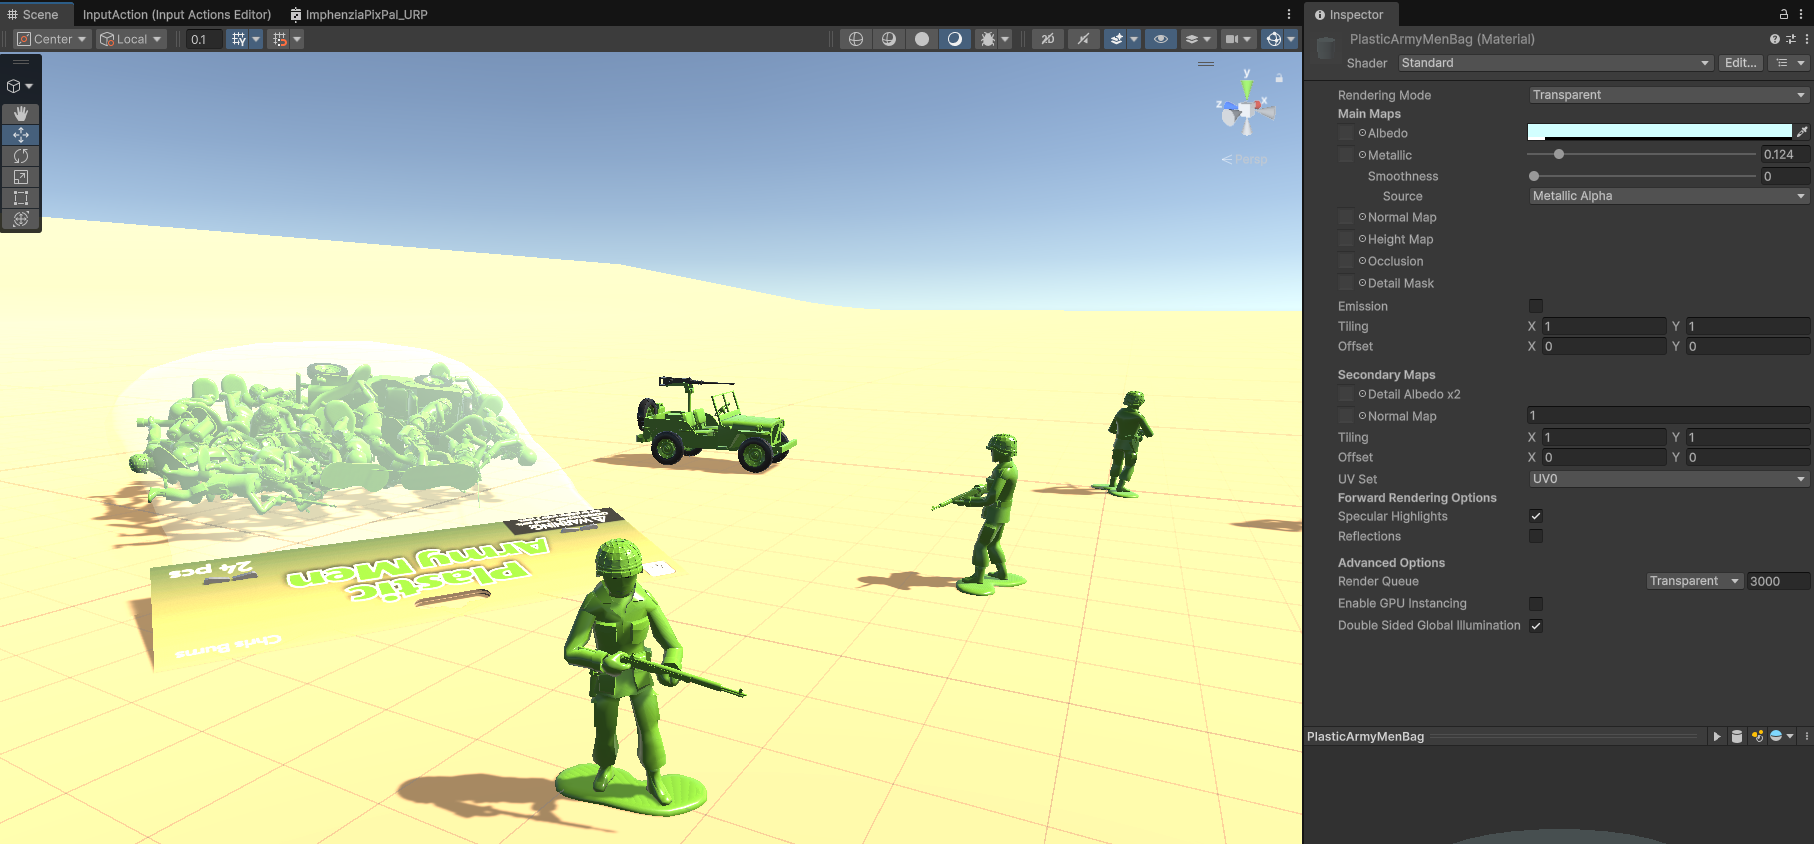Pick Albedo color with eyedropper
1814x844 pixels.
[x=1802, y=132]
